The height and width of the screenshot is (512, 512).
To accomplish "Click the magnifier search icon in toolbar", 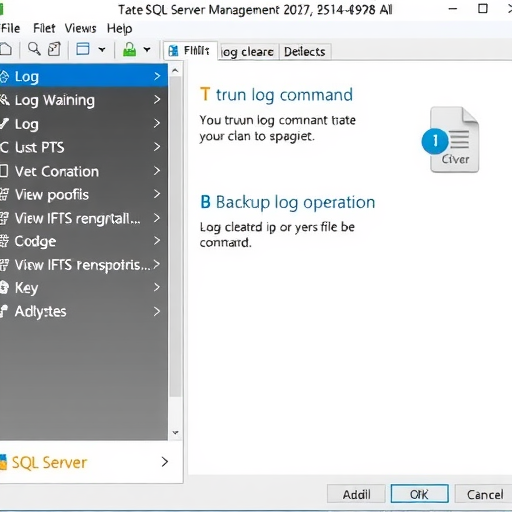I will coord(34,49).
